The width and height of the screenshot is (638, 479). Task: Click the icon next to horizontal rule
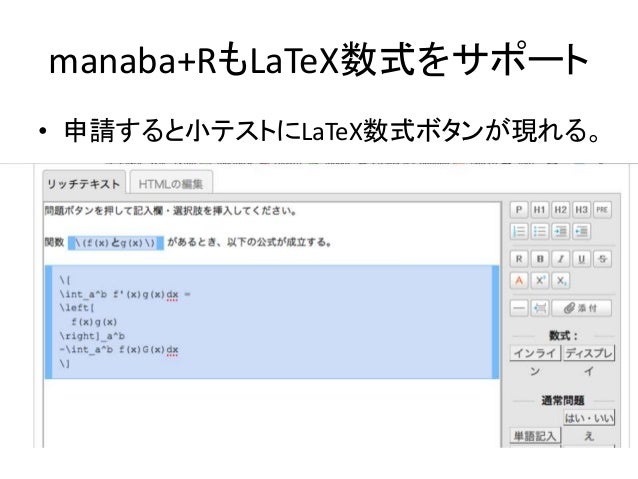tap(540, 308)
